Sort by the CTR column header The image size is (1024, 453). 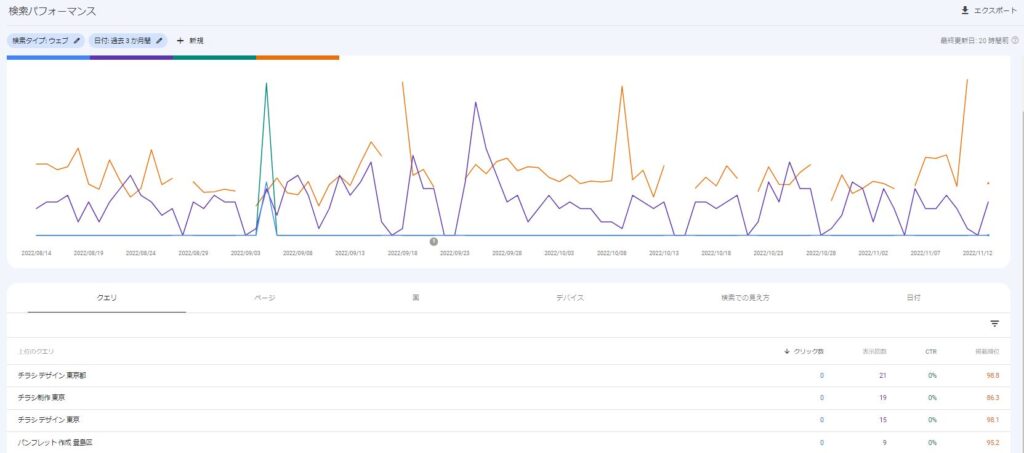[x=931, y=351]
